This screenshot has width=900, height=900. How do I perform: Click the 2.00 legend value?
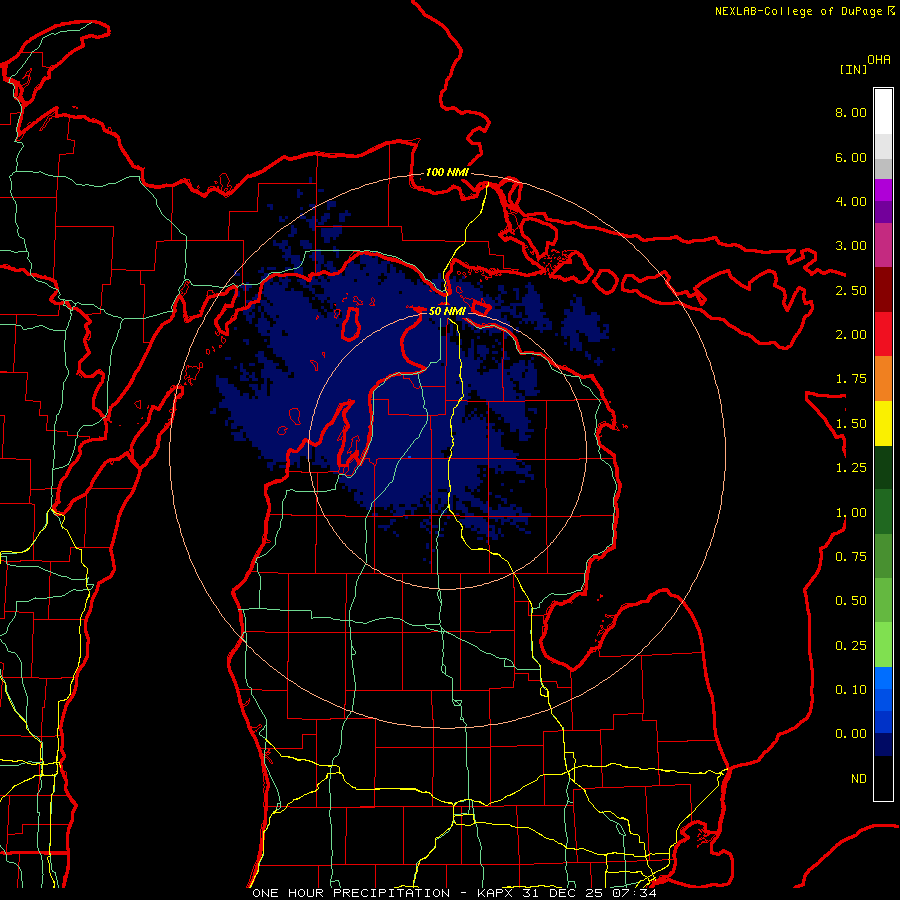[851, 335]
